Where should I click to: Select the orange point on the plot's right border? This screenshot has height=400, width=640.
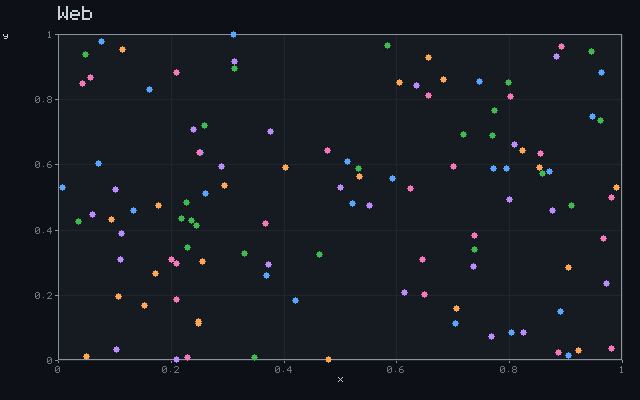click(x=616, y=188)
